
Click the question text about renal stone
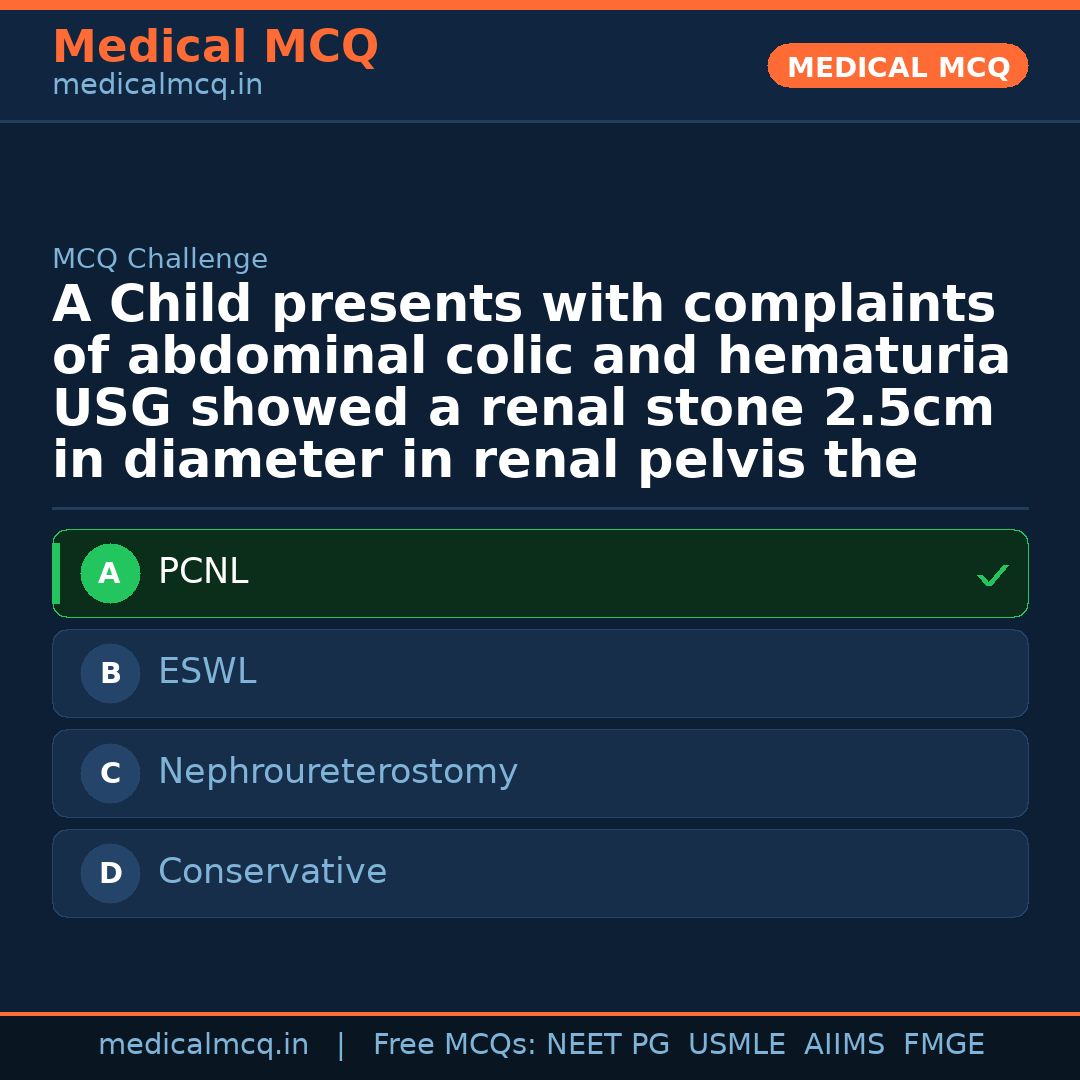pyautogui.click(x=530, y=382)
